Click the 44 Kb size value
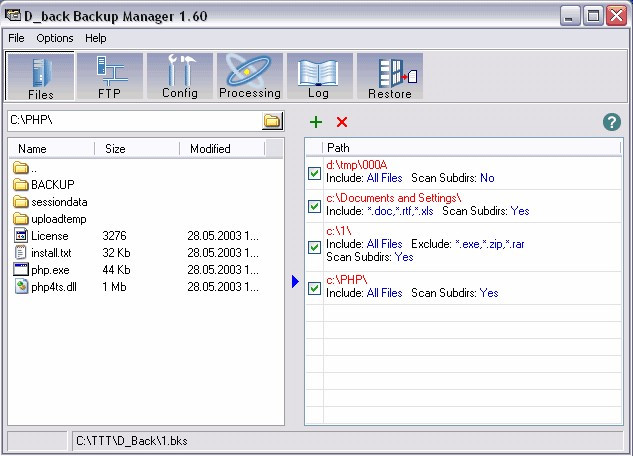The width and height of the screenshot is (633, 456). click(116, 270)
